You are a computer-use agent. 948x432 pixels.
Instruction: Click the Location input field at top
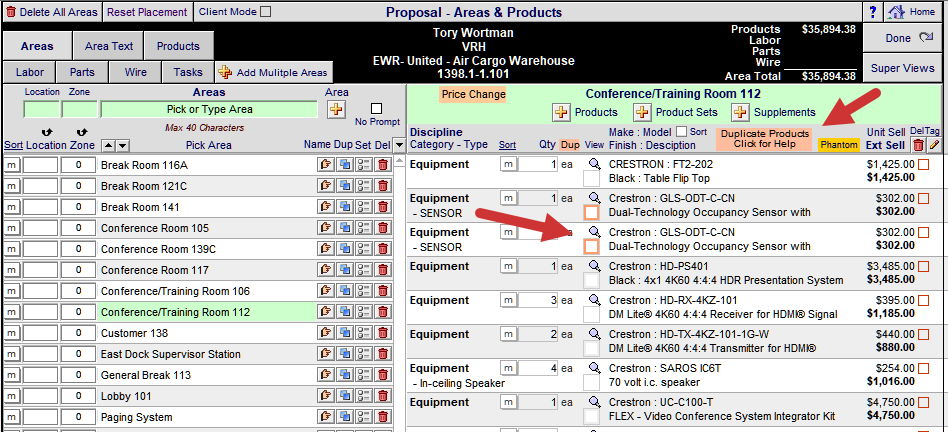click(x=42, y=109)
